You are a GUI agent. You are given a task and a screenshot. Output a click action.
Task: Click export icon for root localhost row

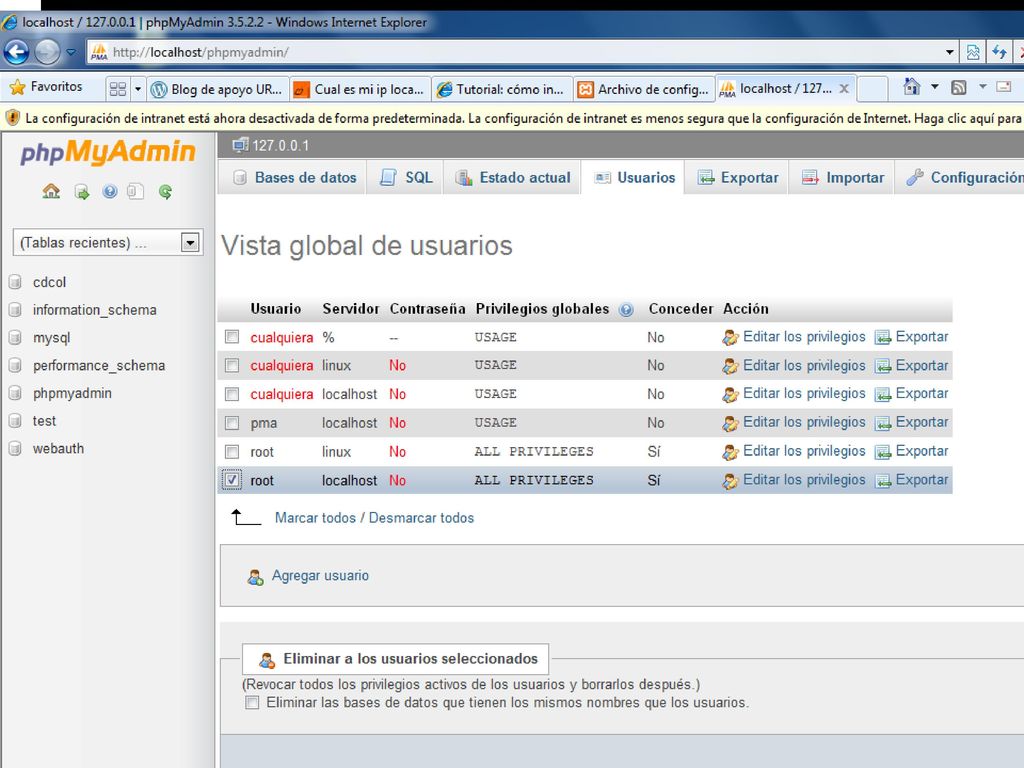(x=883, y=481)
